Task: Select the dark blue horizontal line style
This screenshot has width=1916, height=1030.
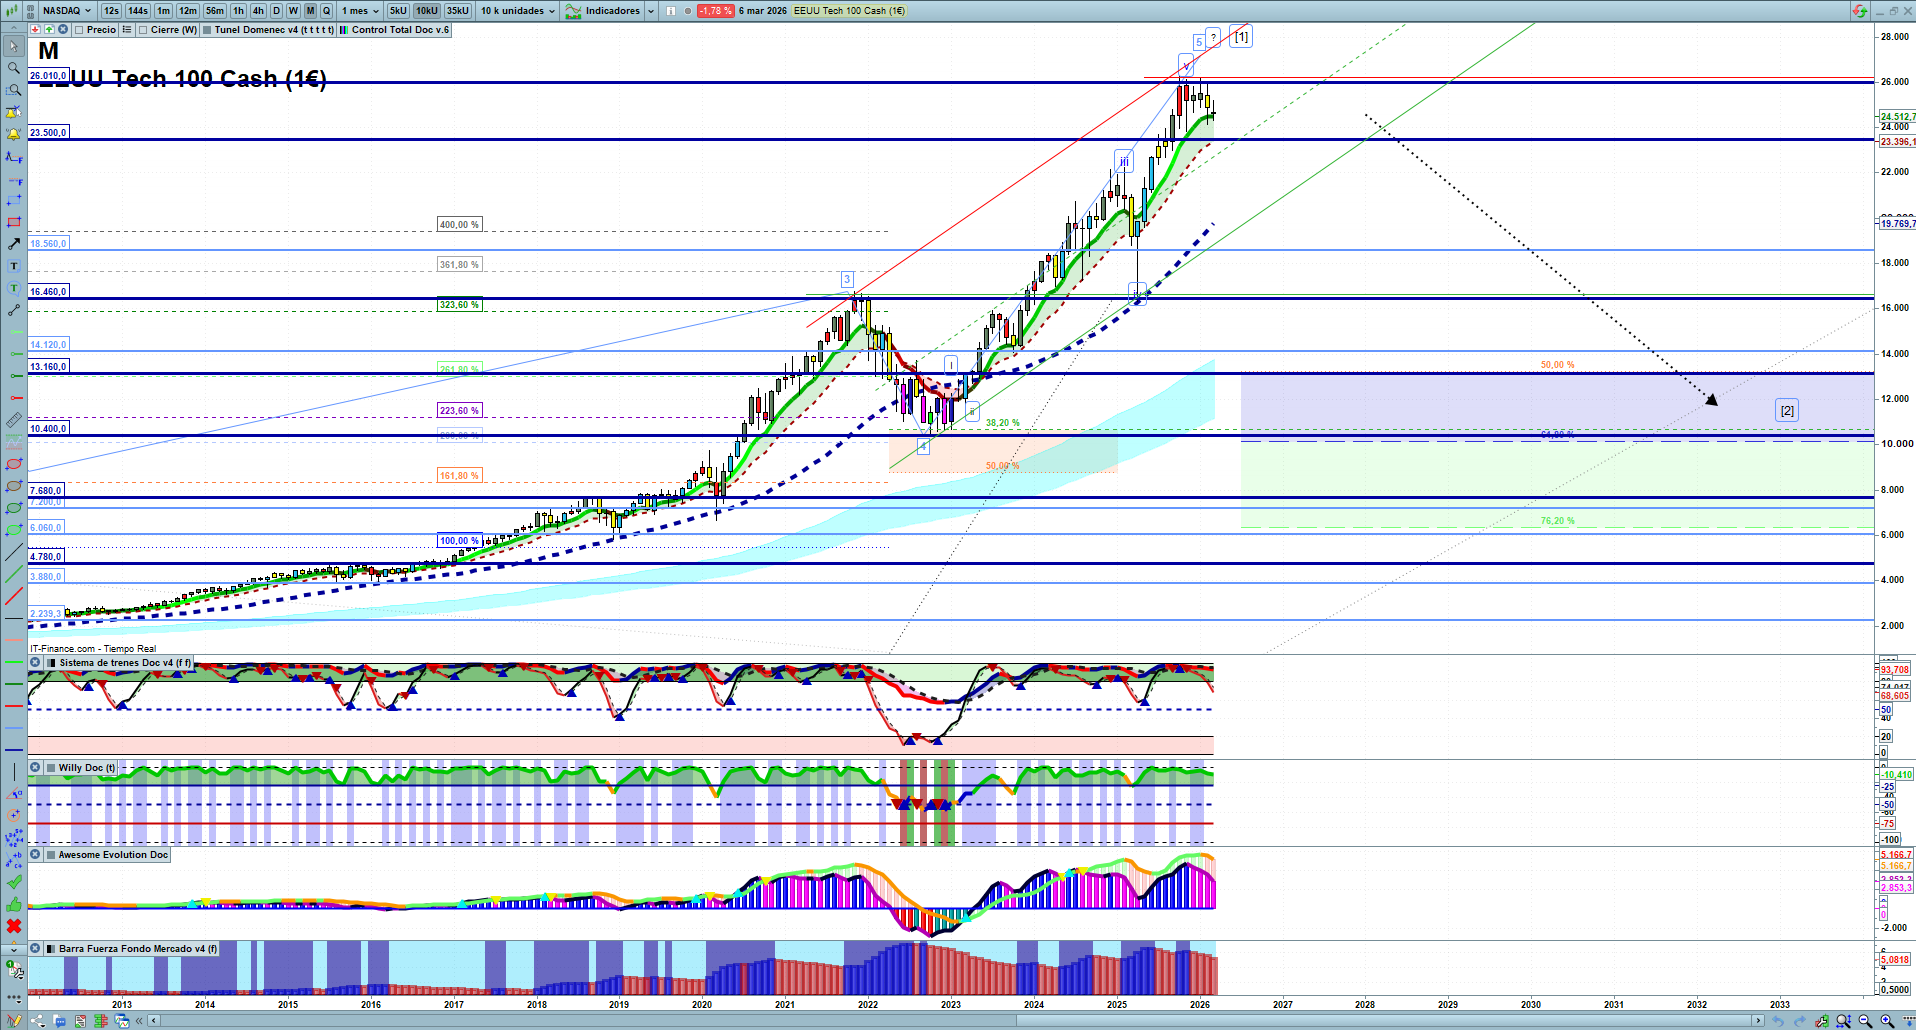Action: coord(14,750)
